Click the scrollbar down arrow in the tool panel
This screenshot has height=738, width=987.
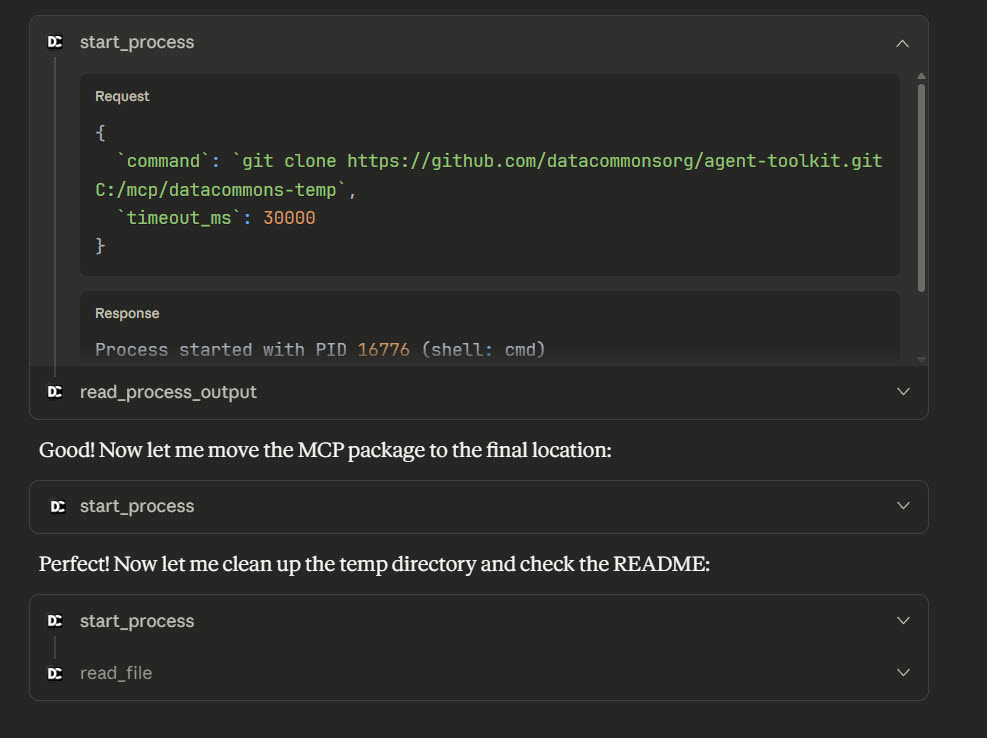[921, 358]
